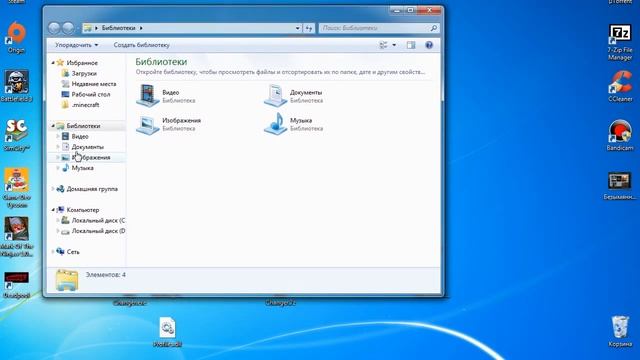
Task: Collapse the Компьютер tree node
Action: 53,210
